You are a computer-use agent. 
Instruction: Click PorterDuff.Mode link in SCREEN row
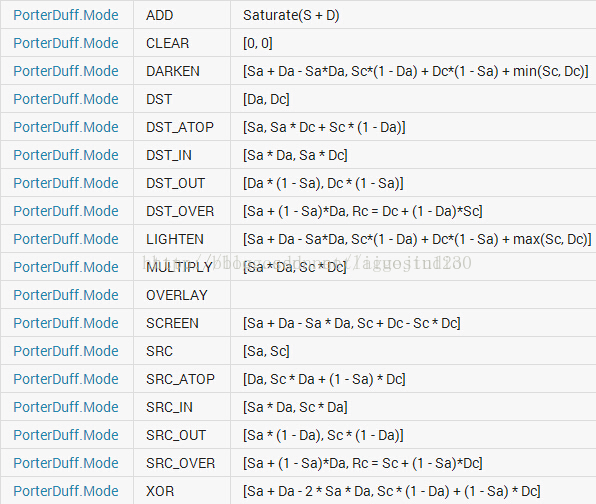pos(66,323)
